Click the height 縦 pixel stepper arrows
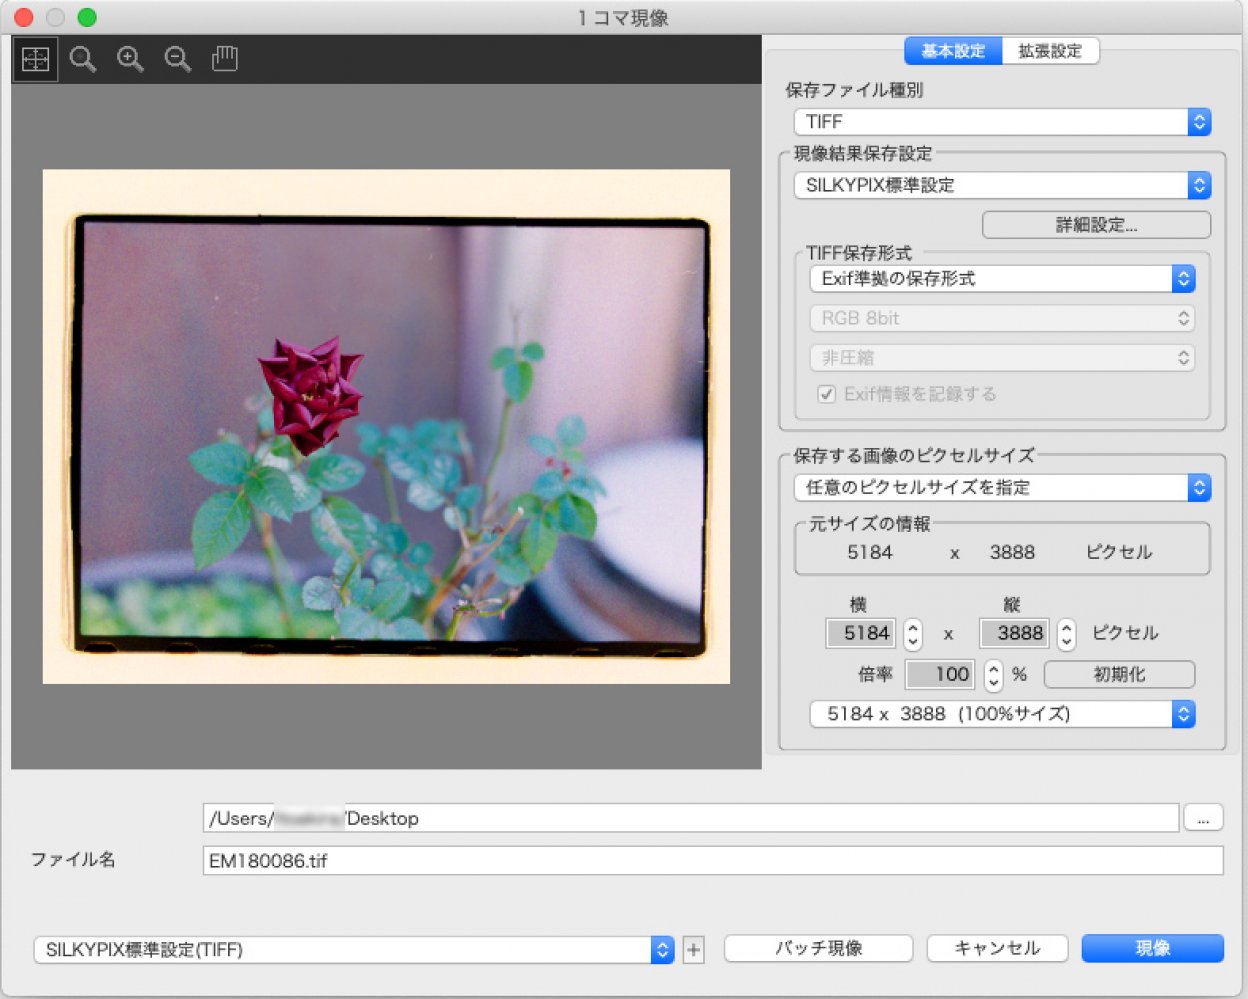Screen dimensions: 1248x999 [x=1066, y=634]
